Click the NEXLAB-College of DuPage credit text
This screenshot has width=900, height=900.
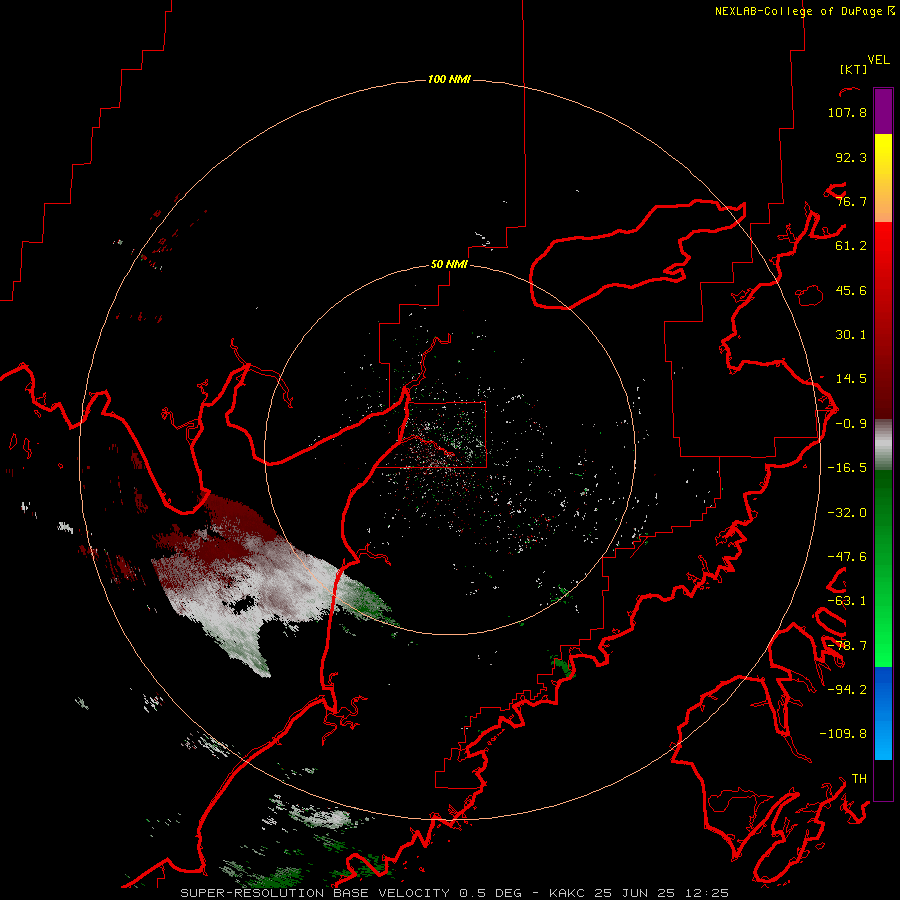[x=805, y=11]
